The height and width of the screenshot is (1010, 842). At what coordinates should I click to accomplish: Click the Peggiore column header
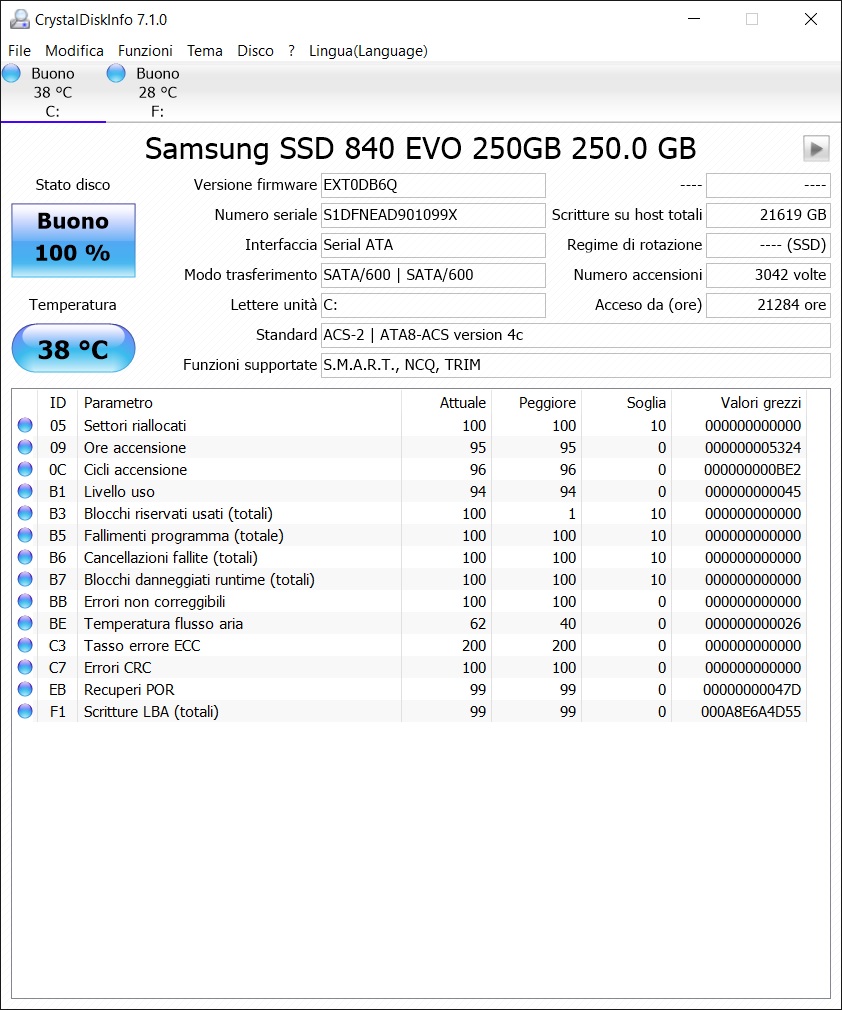(x=537, y=403)
